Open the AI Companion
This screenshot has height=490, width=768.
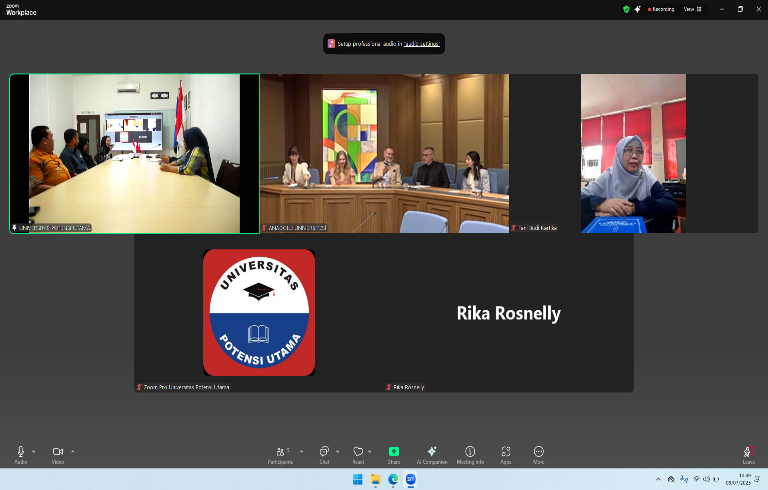click(432, 452)
